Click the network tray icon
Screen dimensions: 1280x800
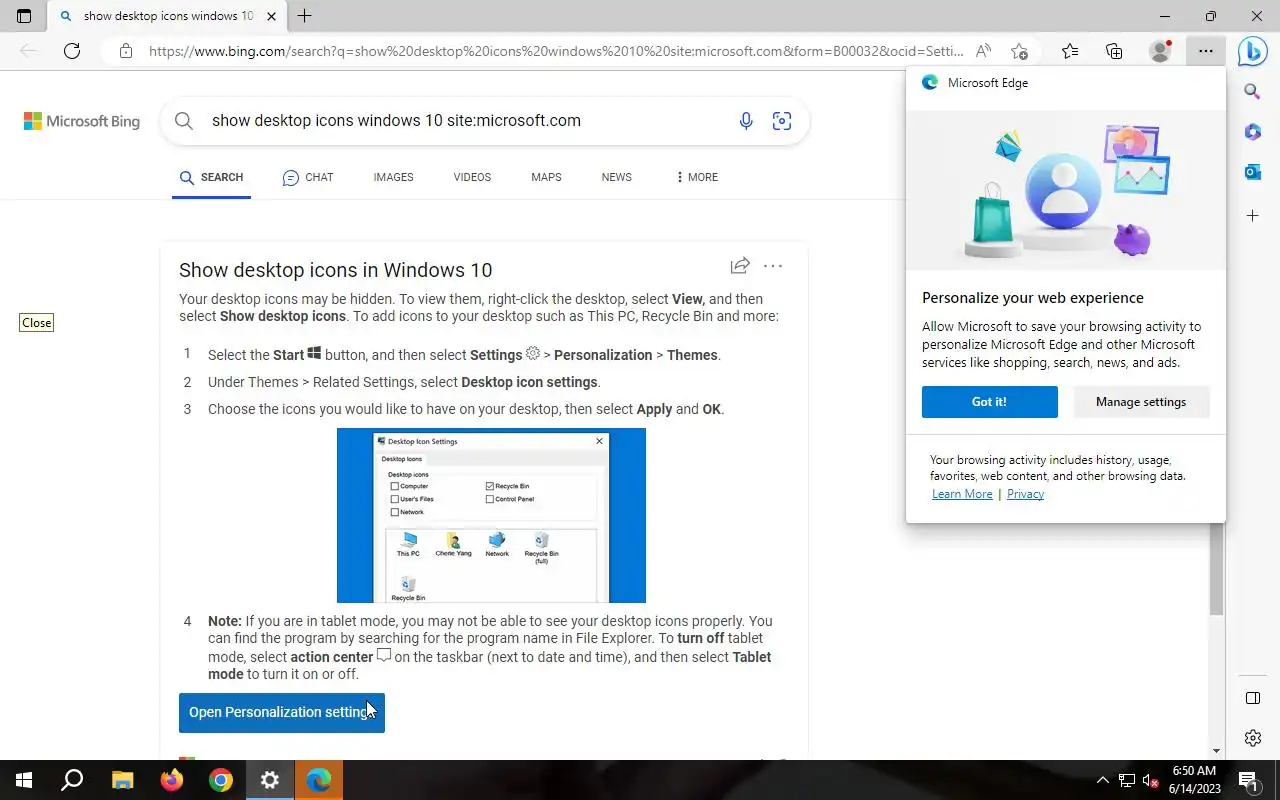pyautogui.click(x=1126, y=780)
